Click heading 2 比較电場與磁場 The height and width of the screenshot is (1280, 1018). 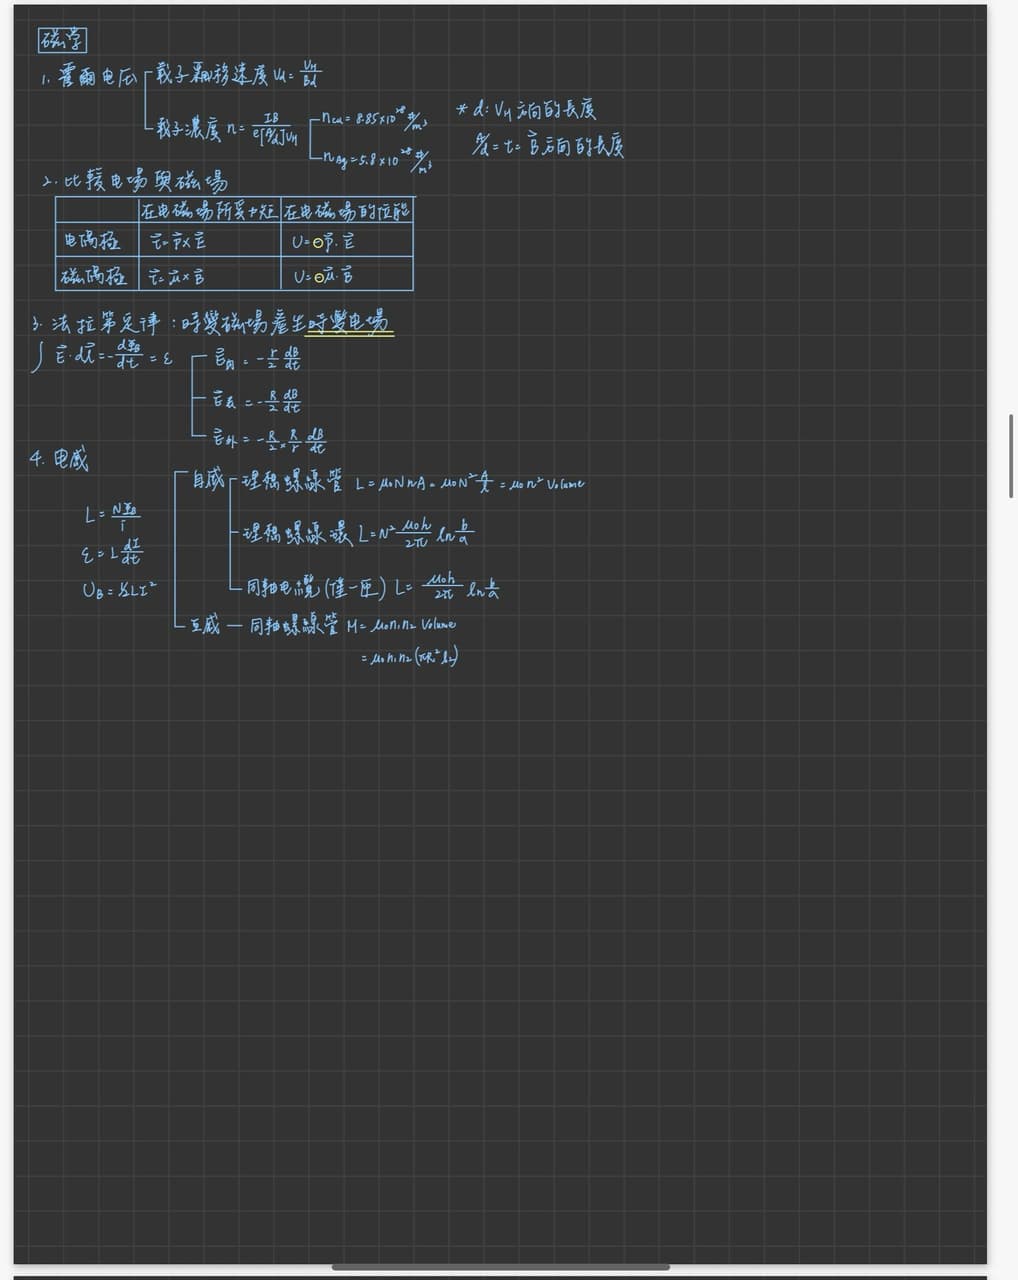(135, 181)
